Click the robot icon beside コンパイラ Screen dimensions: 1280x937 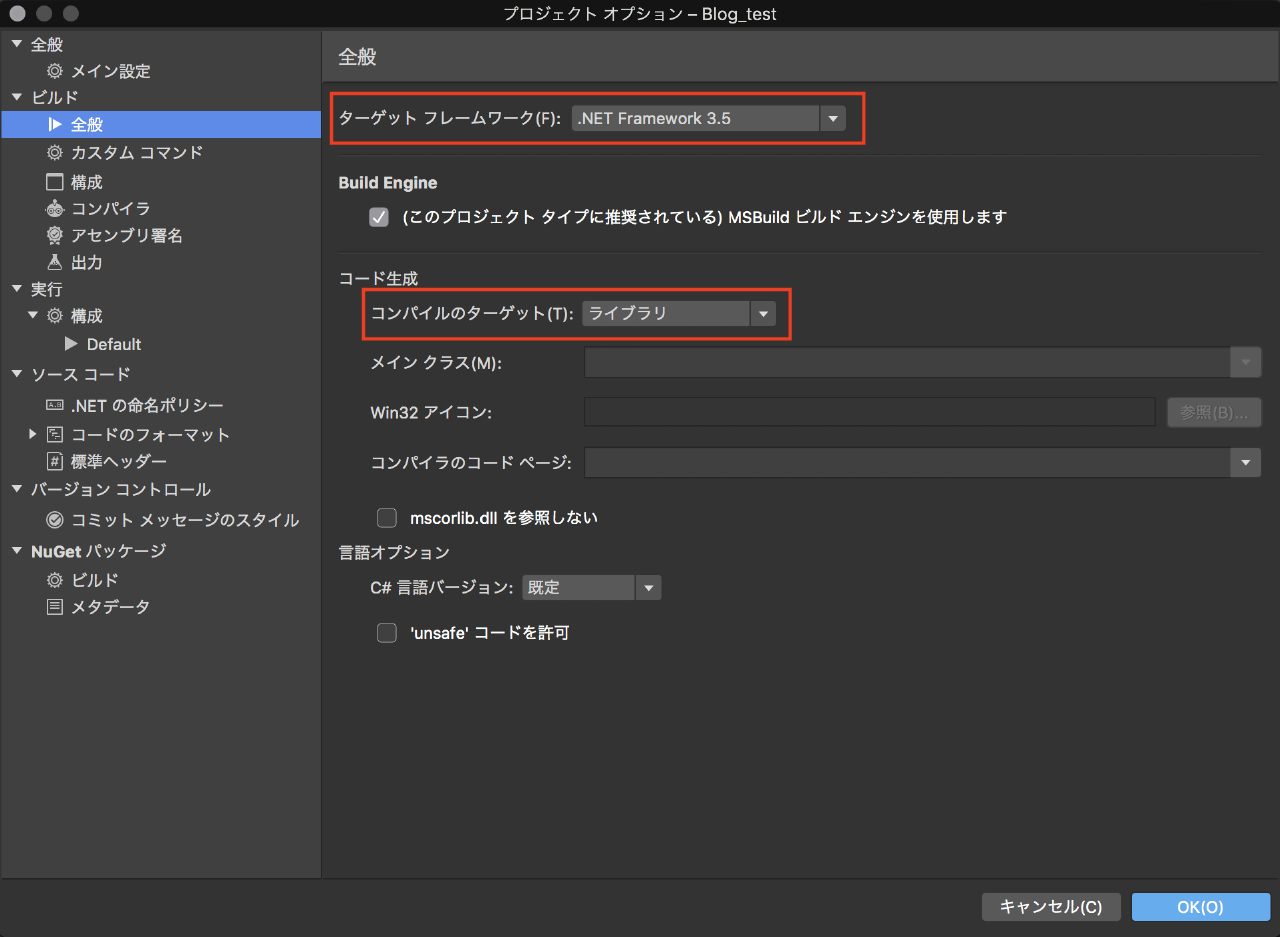click(54, 208)
